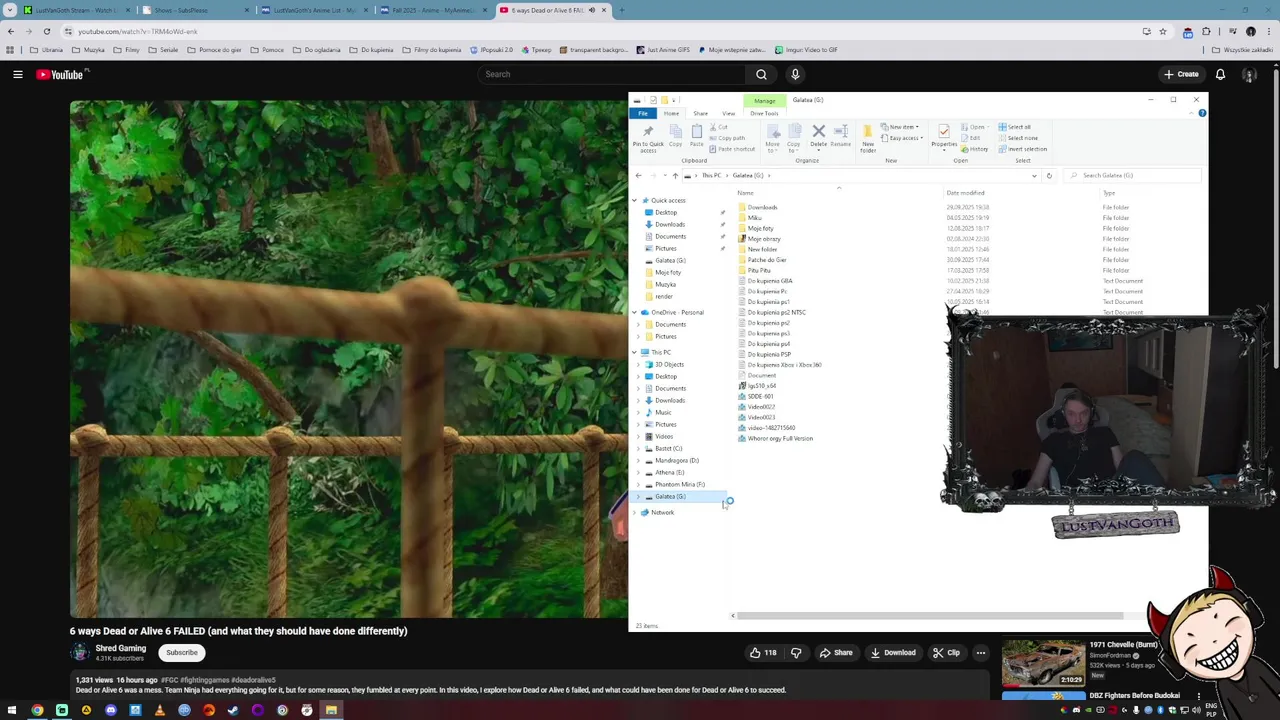
Task: Expand Bastet (C:) drive node
Action: 638,448
